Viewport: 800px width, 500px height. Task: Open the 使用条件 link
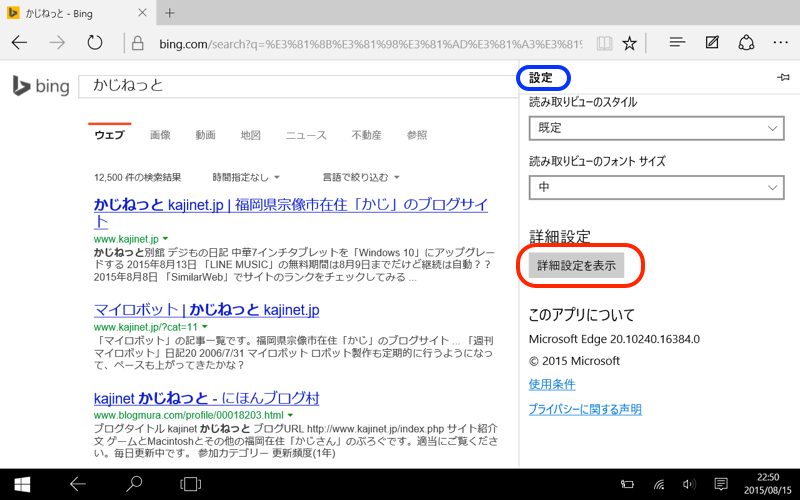click(x=552, y=384)
